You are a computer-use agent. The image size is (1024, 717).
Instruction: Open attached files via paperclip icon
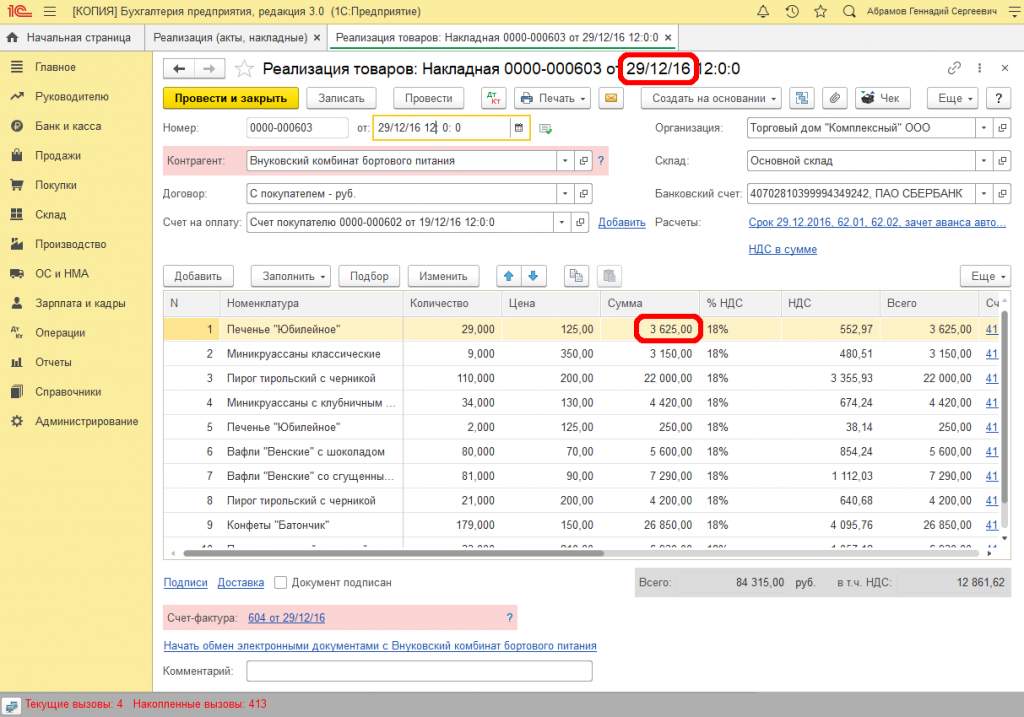[x=834, y=98]
